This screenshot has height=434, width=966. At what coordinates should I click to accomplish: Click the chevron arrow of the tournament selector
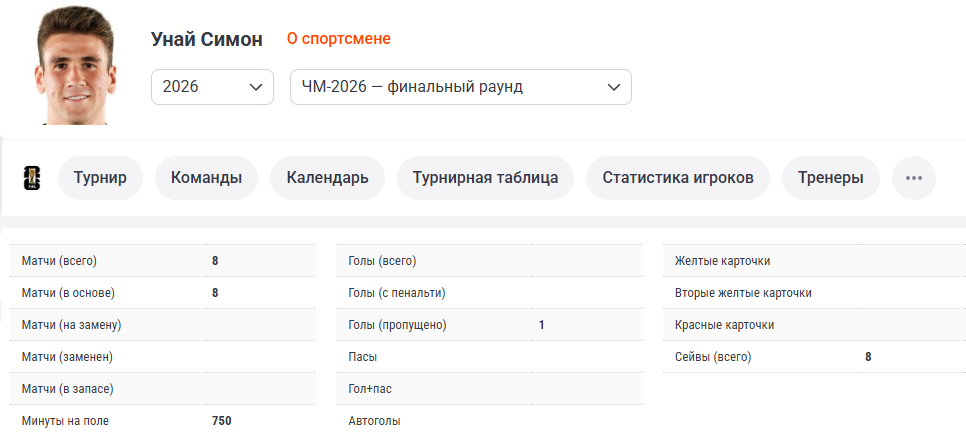click(614, 88)
